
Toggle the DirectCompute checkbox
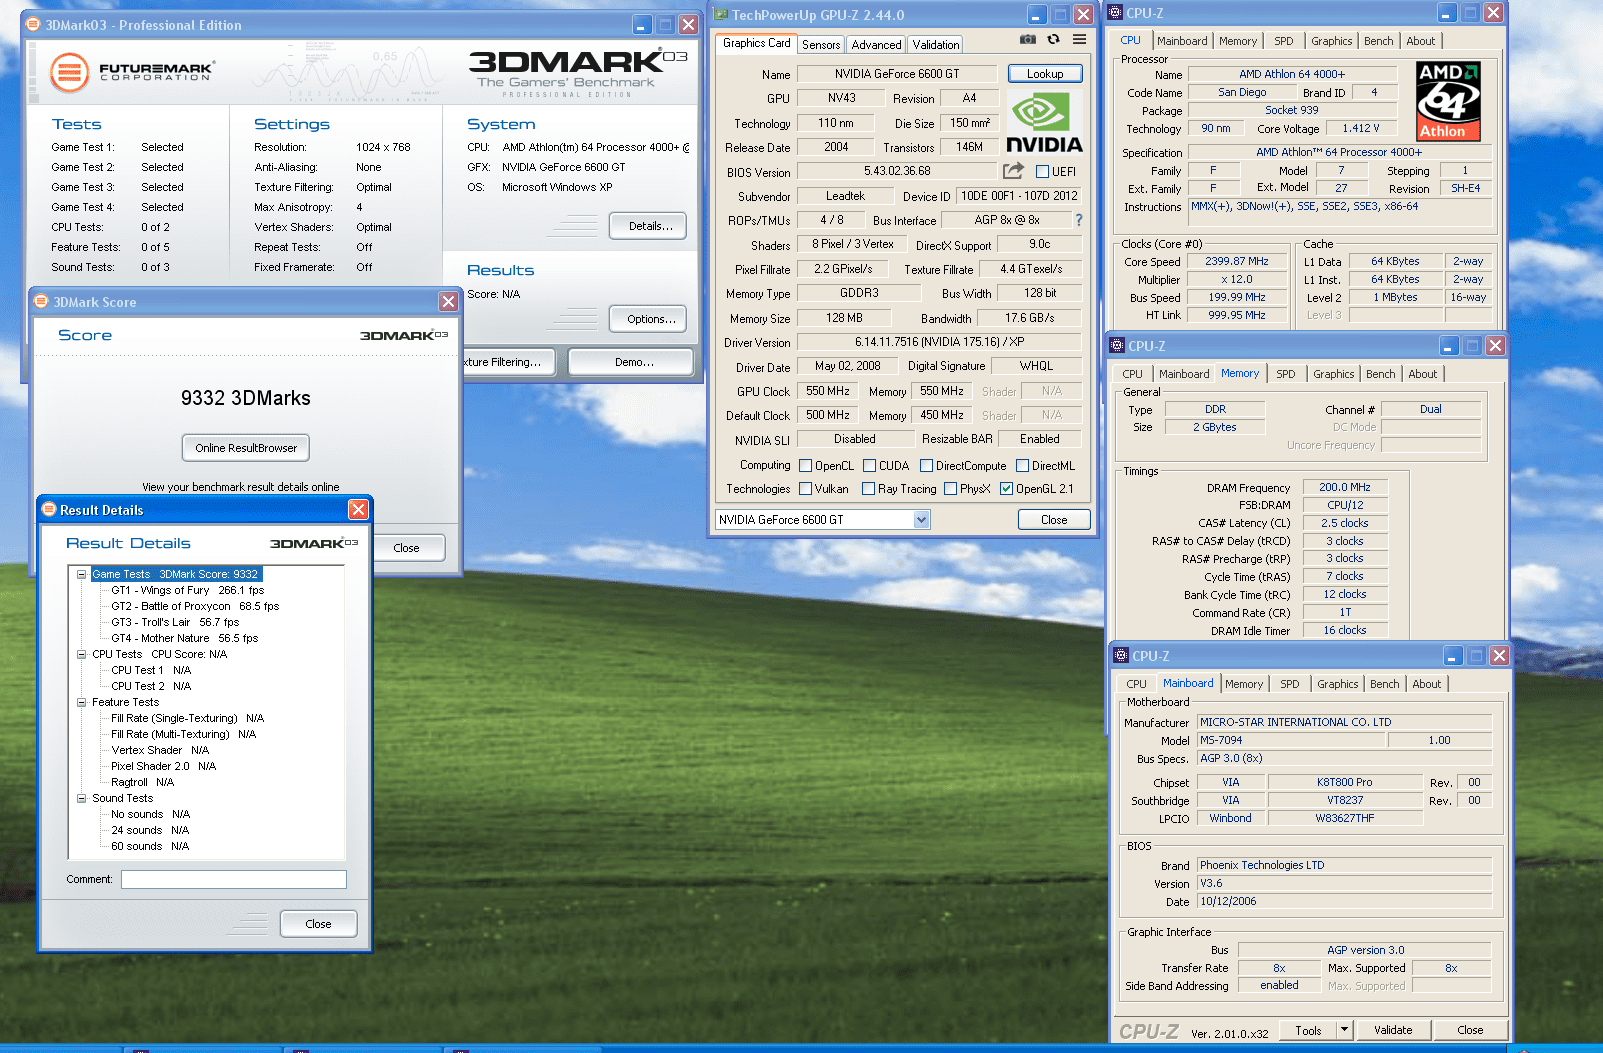click(926, 466)
